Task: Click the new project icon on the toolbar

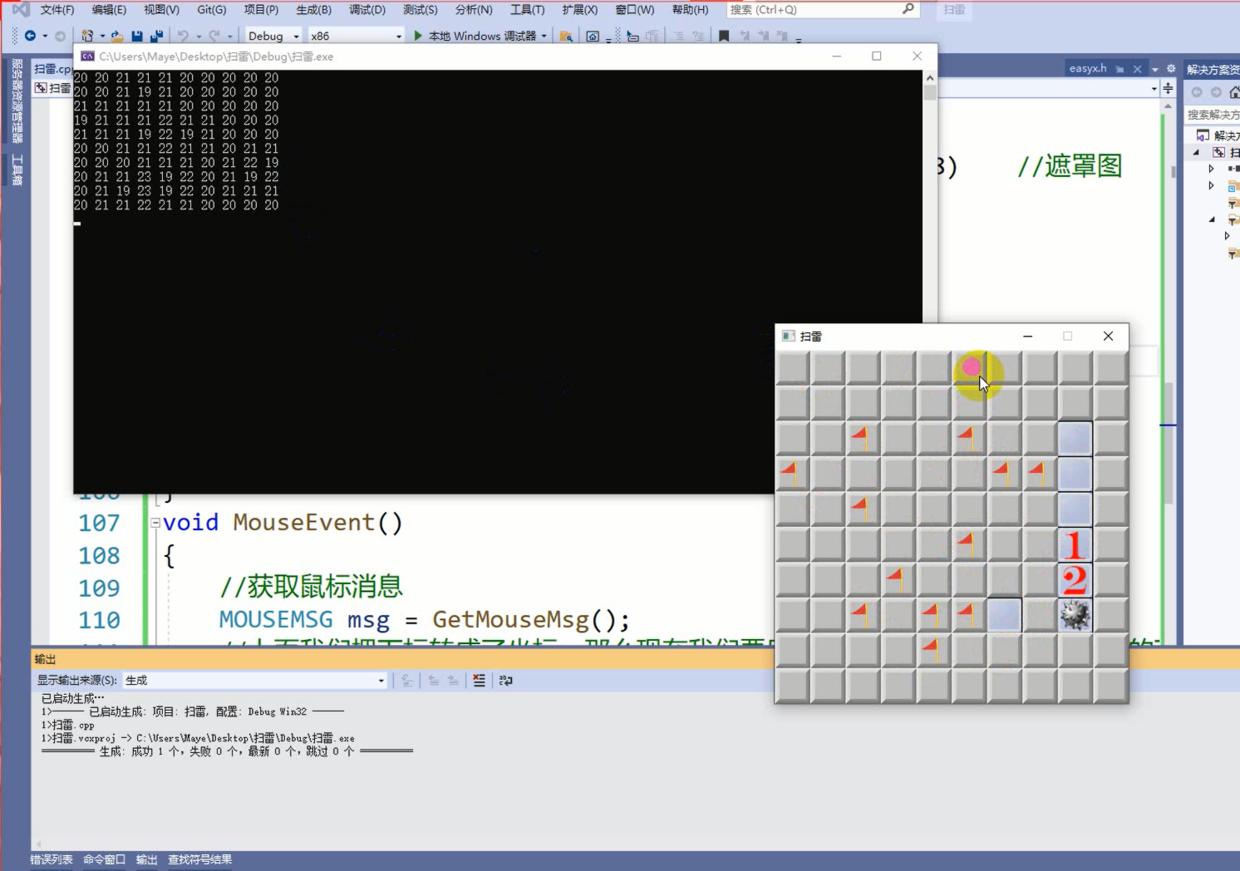Action: point(87,35)
